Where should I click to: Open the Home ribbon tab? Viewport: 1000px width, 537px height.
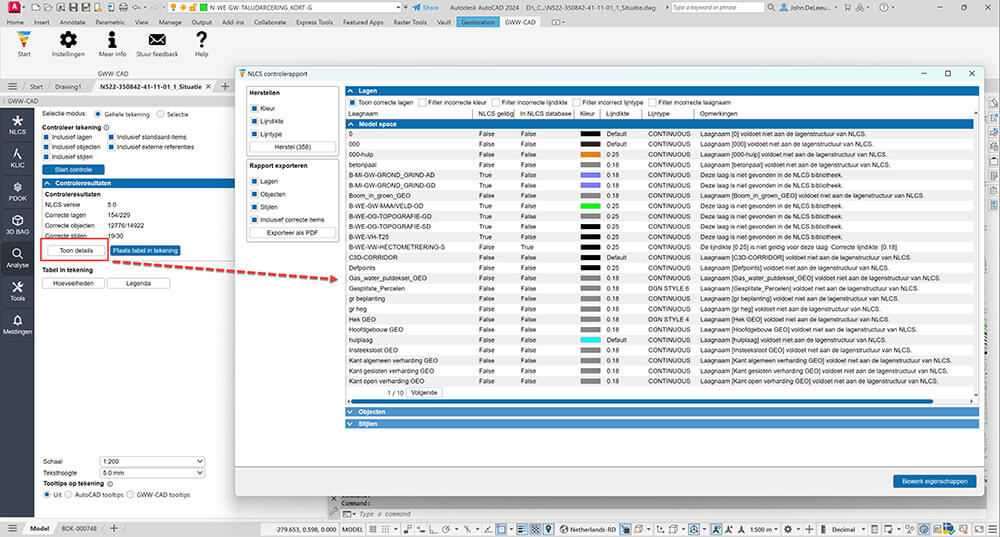pos(15,22)
